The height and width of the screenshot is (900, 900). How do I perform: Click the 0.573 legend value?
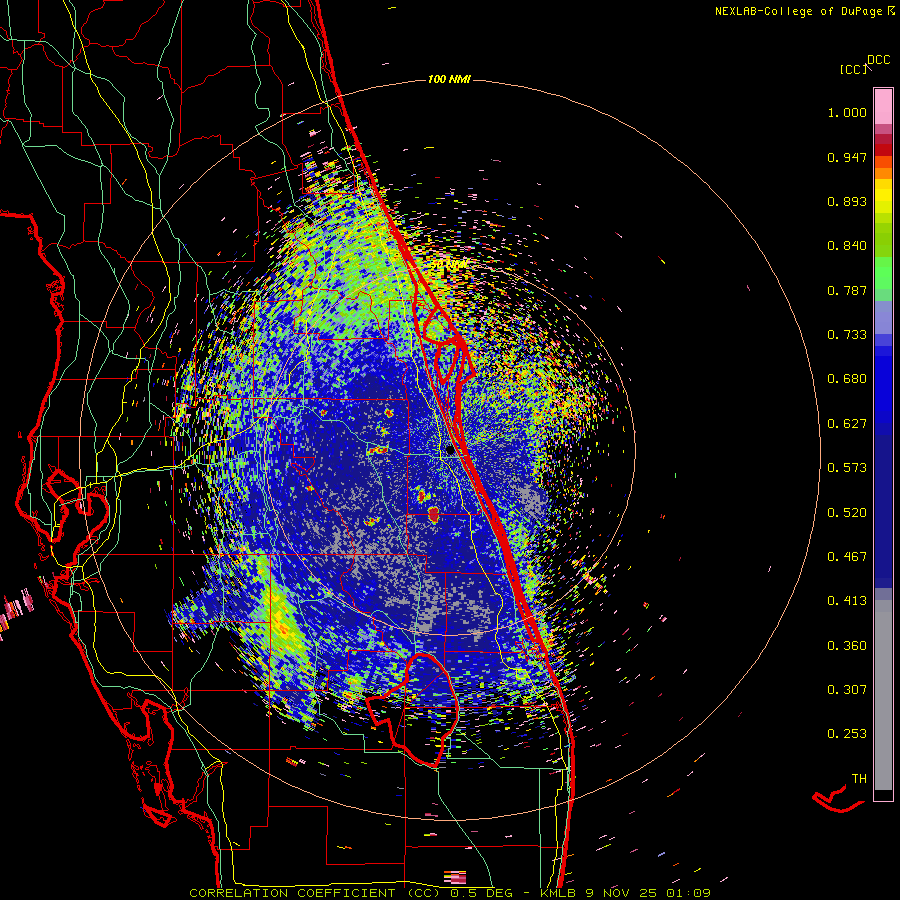click(847, 468)
